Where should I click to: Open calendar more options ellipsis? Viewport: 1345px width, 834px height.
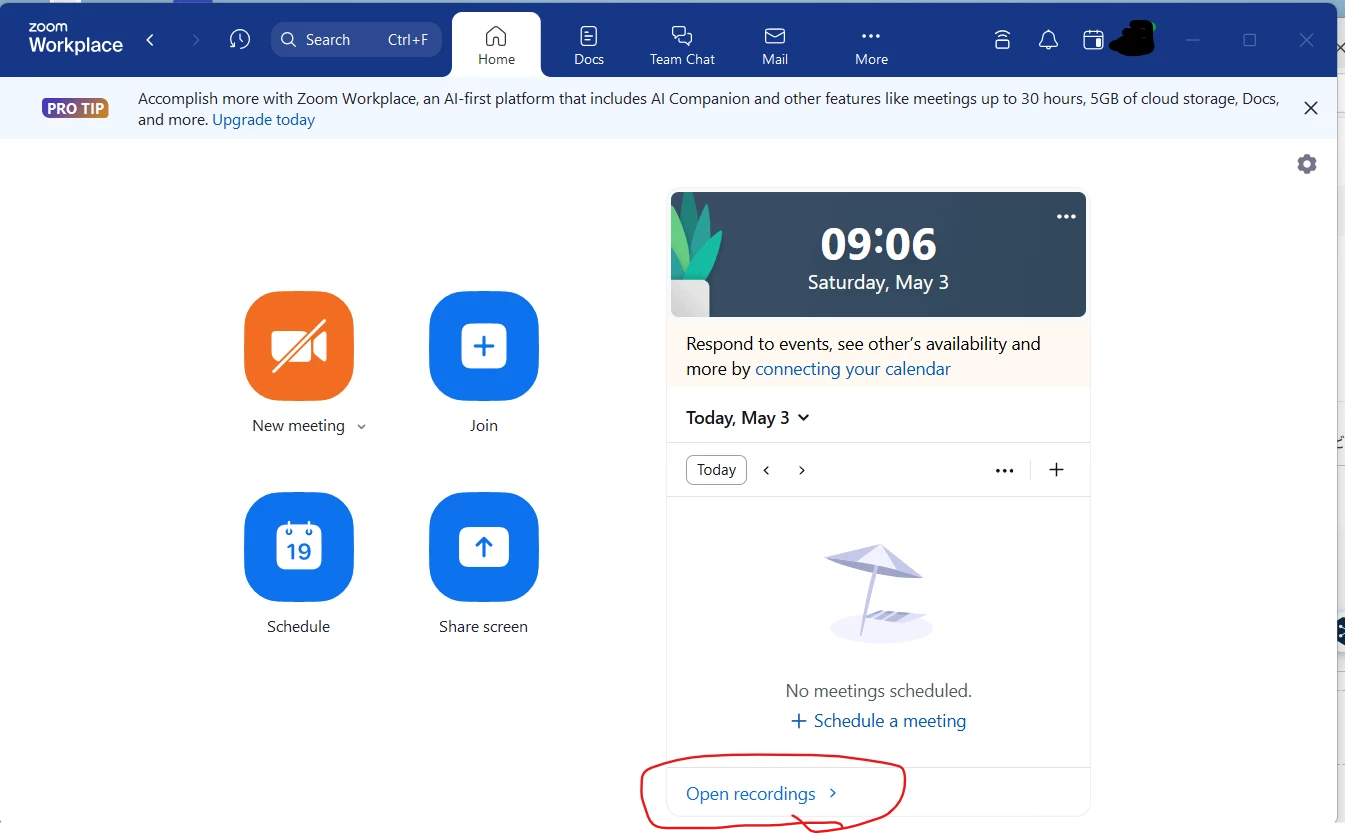[1005, 470]
